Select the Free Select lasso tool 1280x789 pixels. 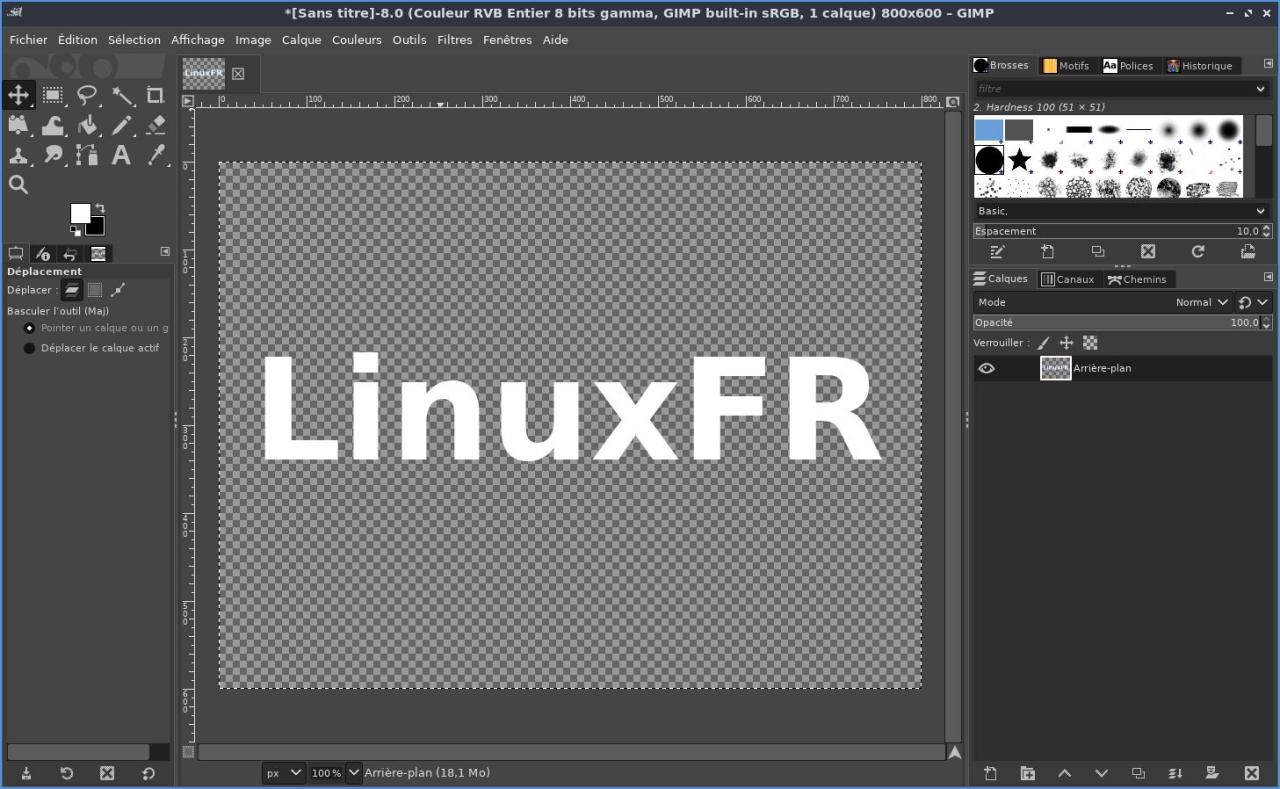click(87, 95)
